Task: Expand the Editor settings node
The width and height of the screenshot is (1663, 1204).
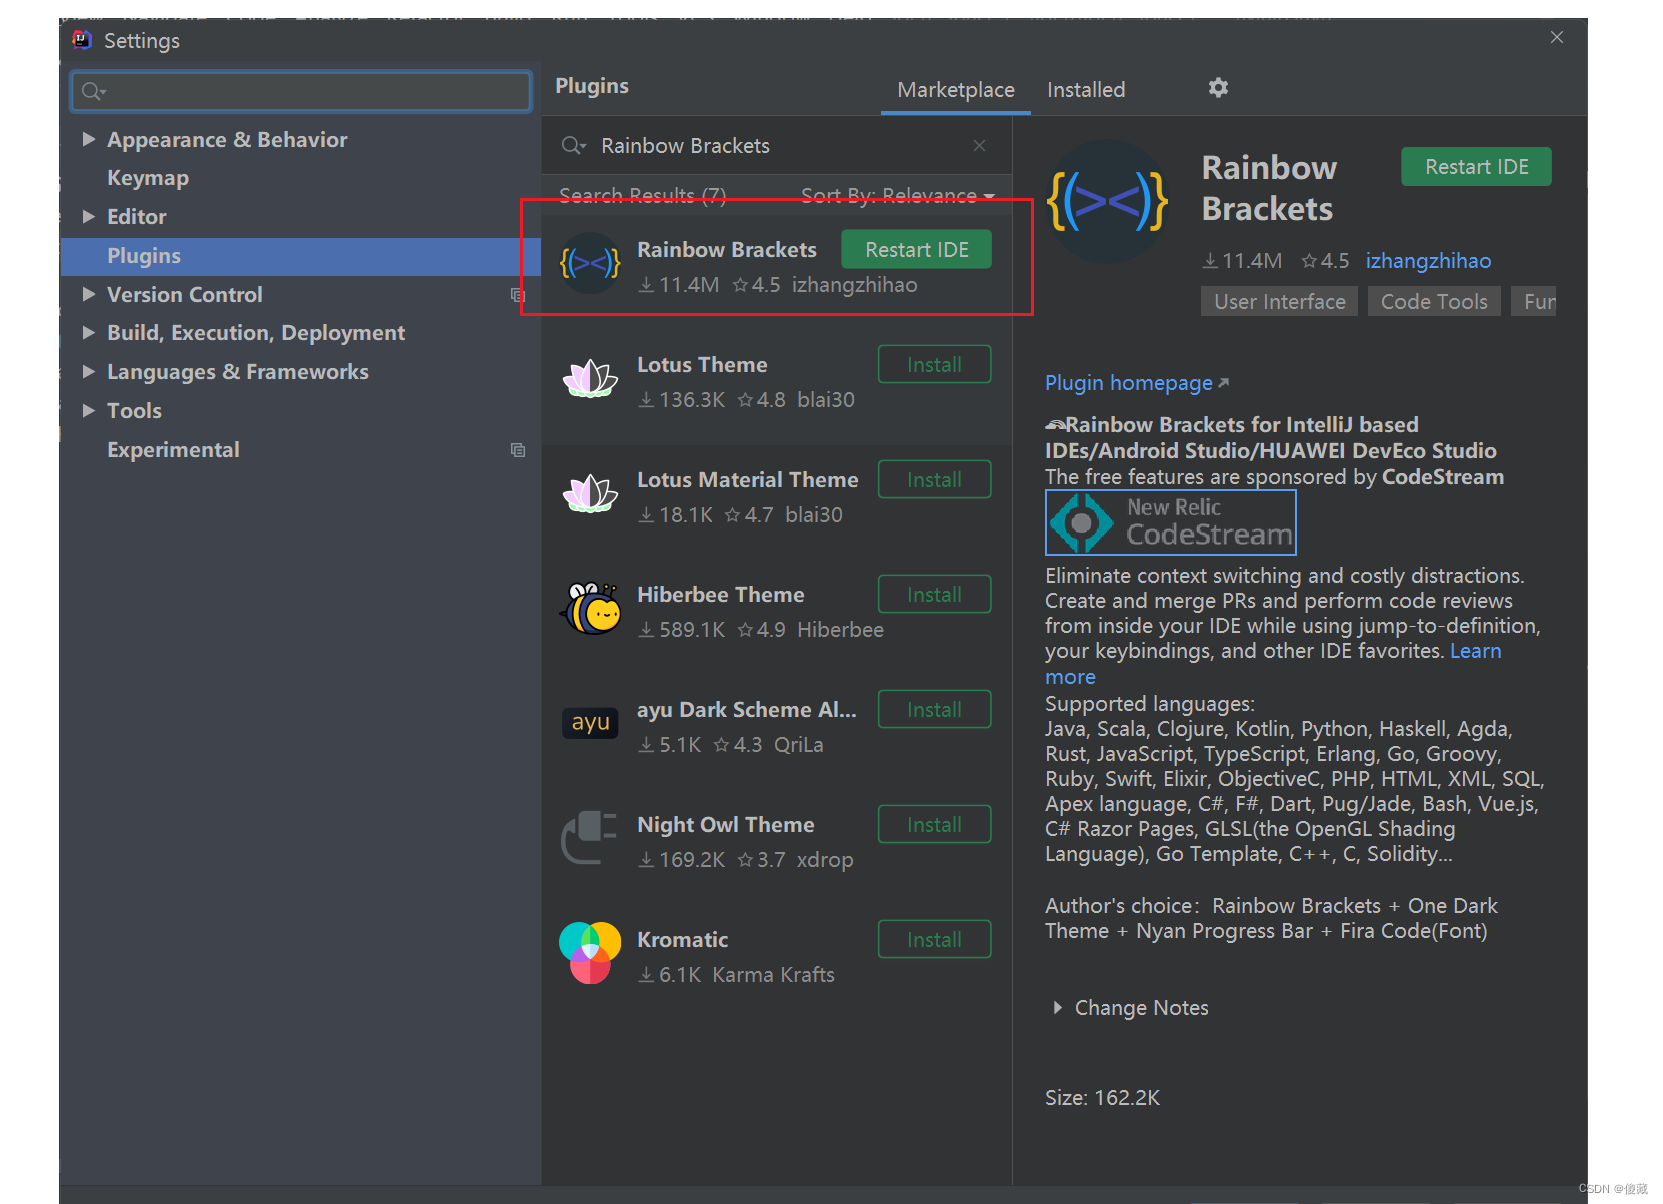Action: click(89, 216)
